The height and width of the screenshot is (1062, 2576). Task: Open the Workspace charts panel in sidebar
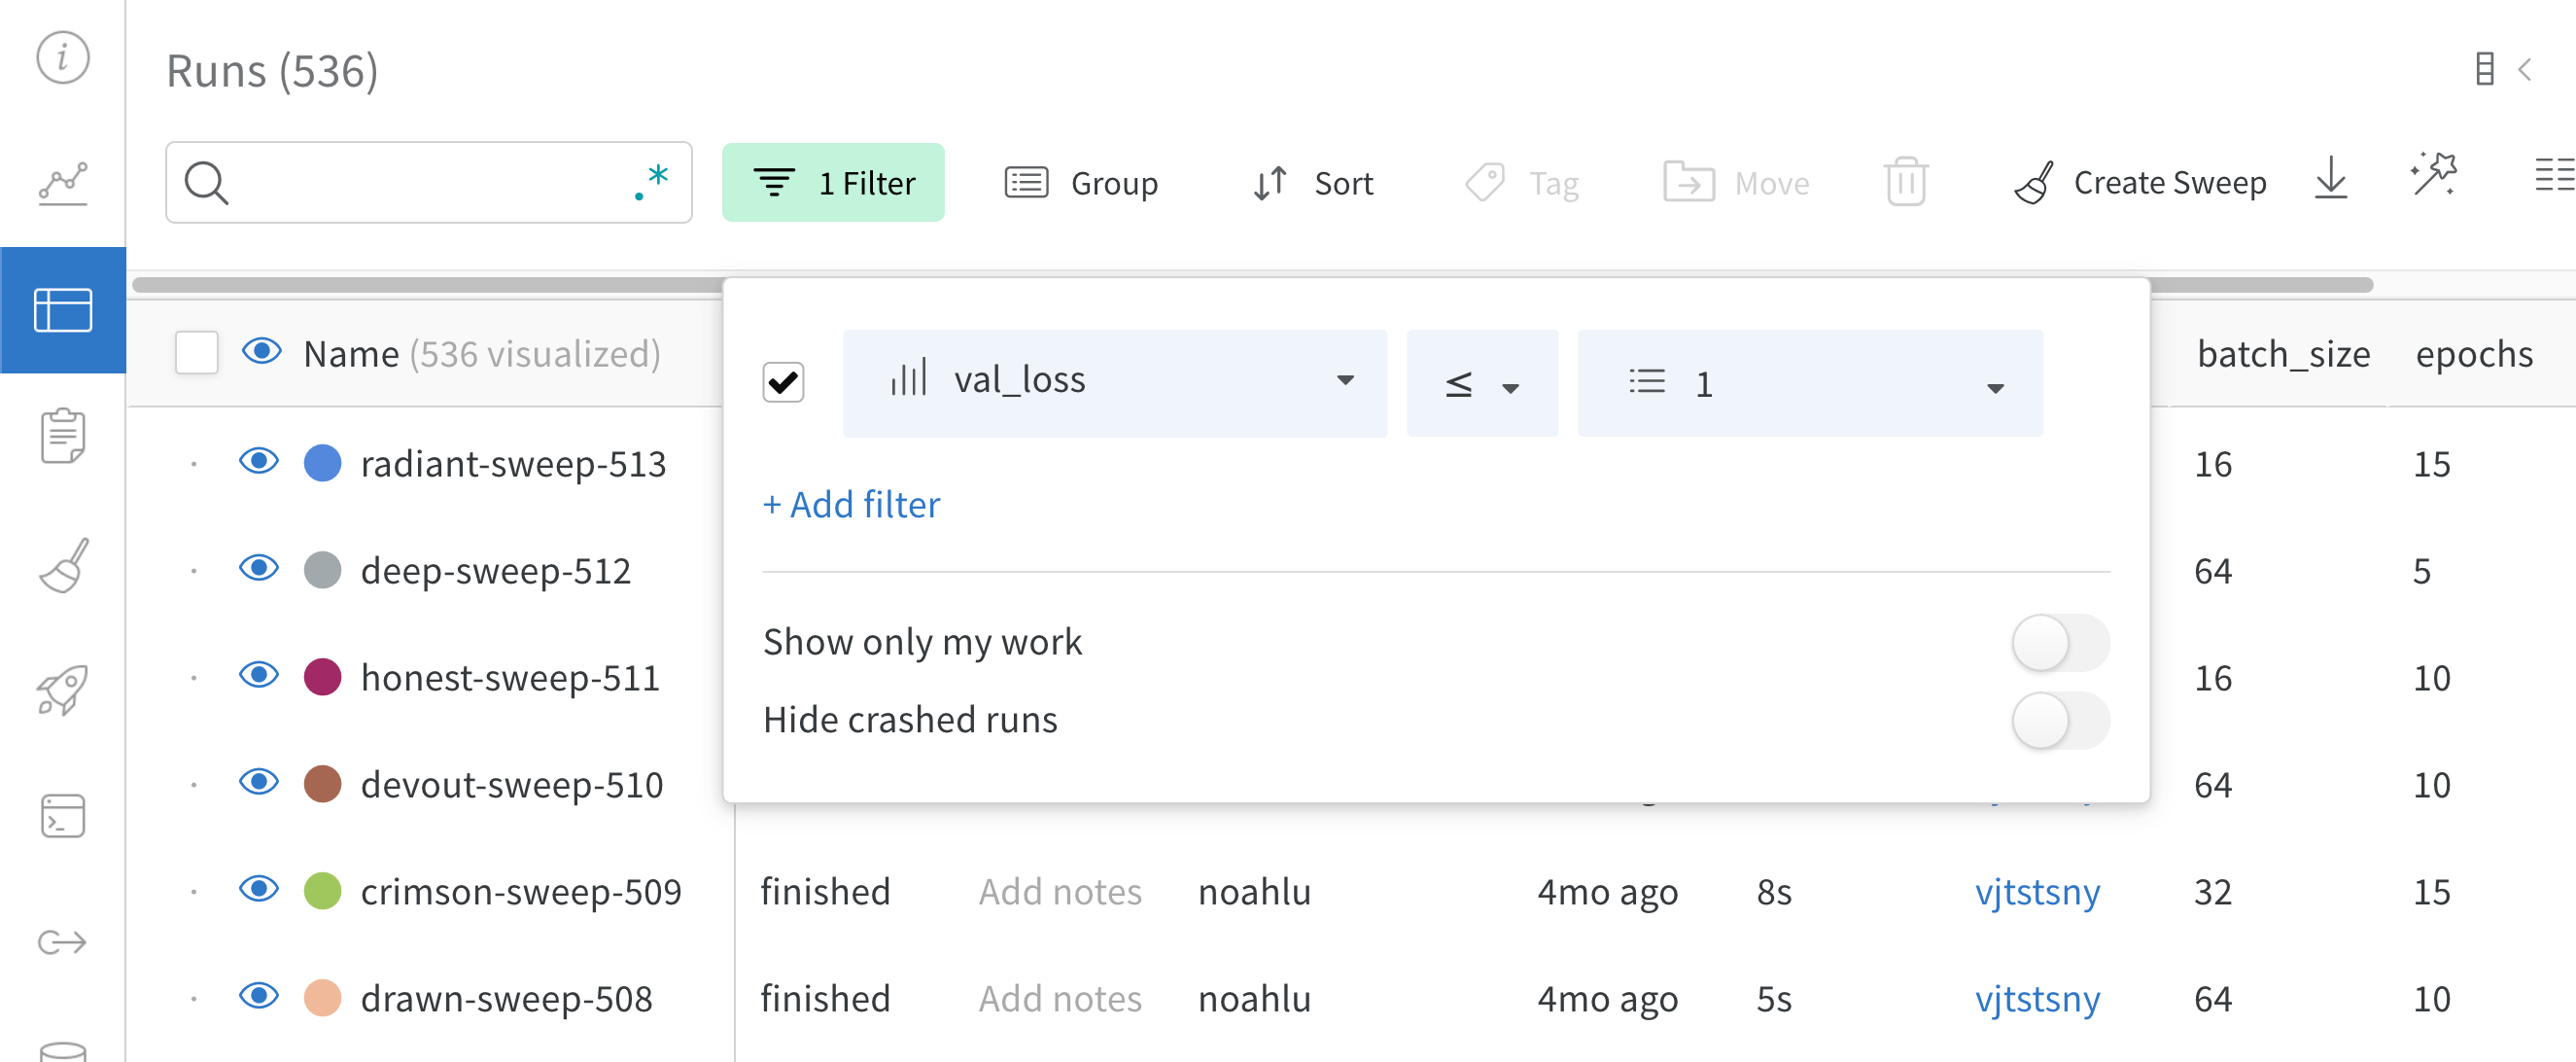tap(62, 182)
